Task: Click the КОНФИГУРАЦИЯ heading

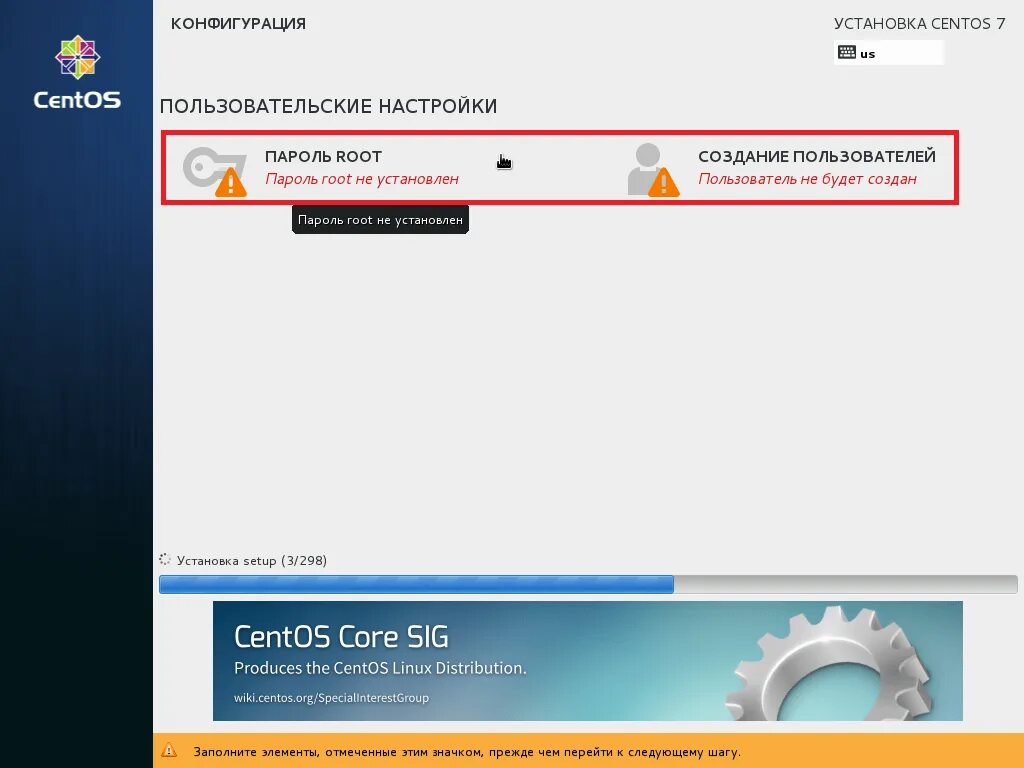Action: click(x=240, y=23)
